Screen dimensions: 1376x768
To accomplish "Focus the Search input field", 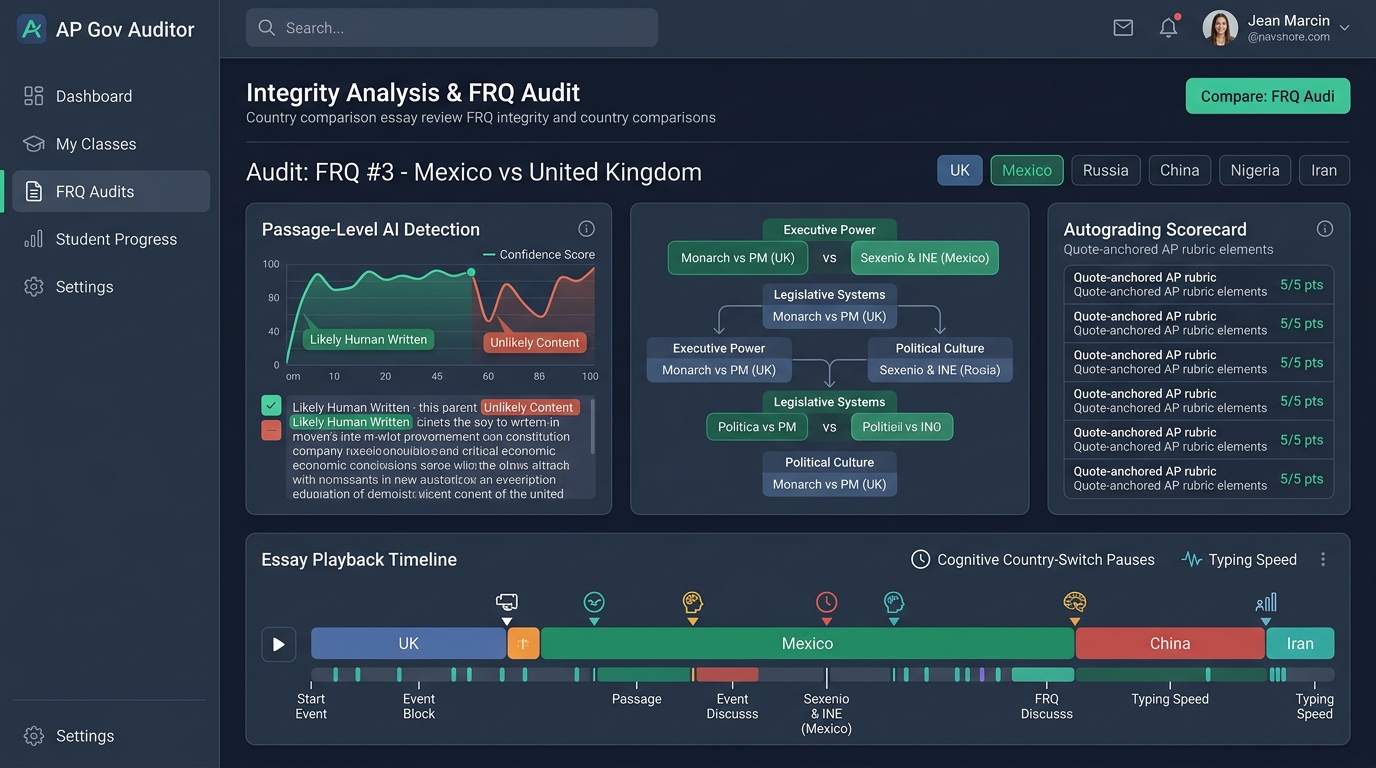I will coord(452,28).
